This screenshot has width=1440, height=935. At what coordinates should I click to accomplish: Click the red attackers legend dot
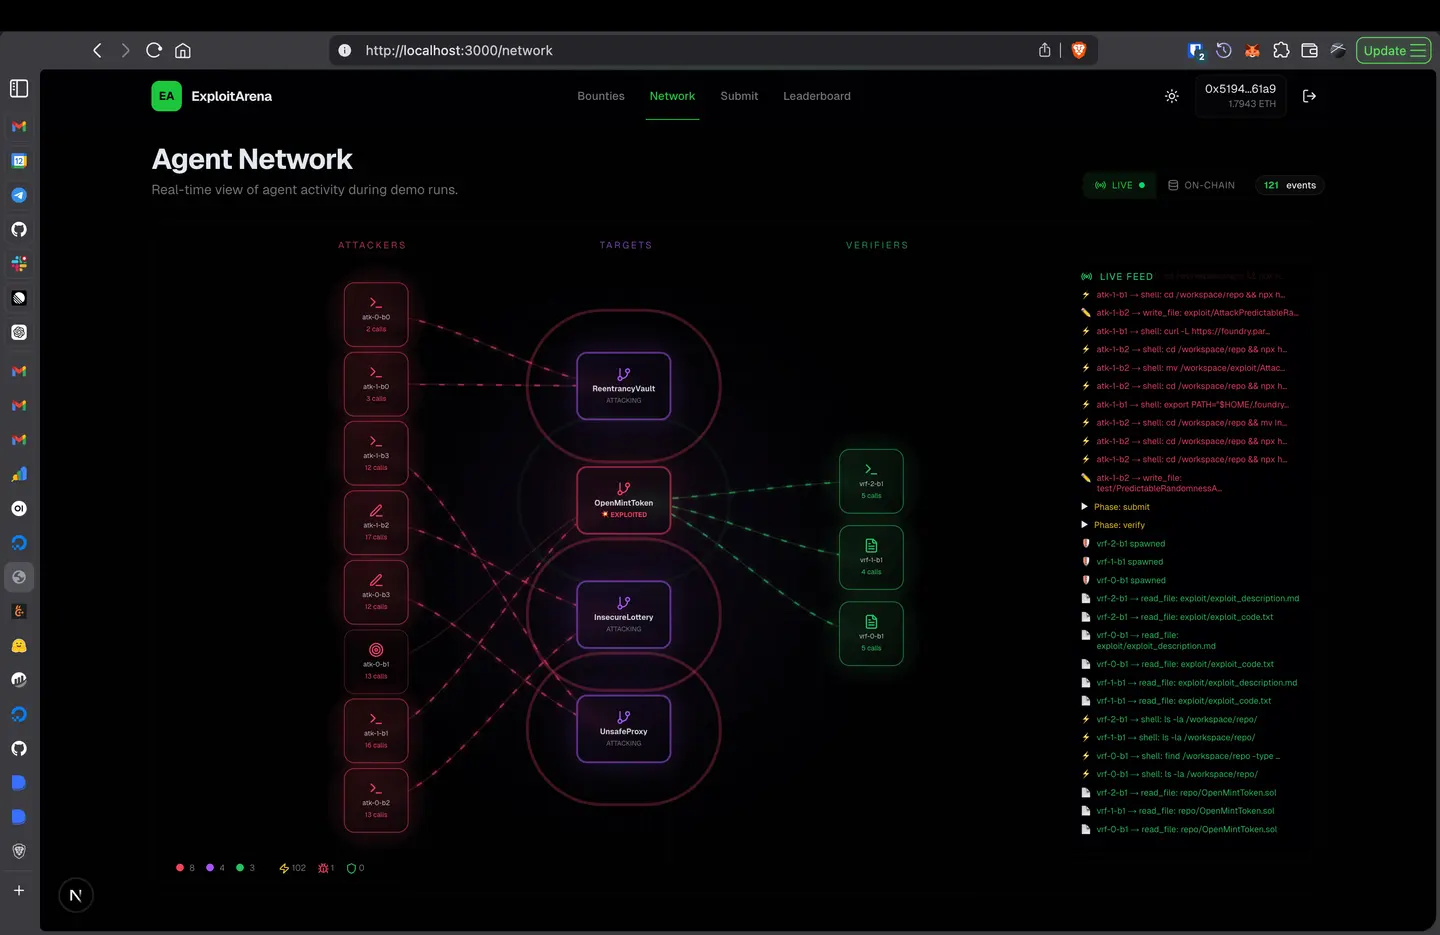(180, 868)
